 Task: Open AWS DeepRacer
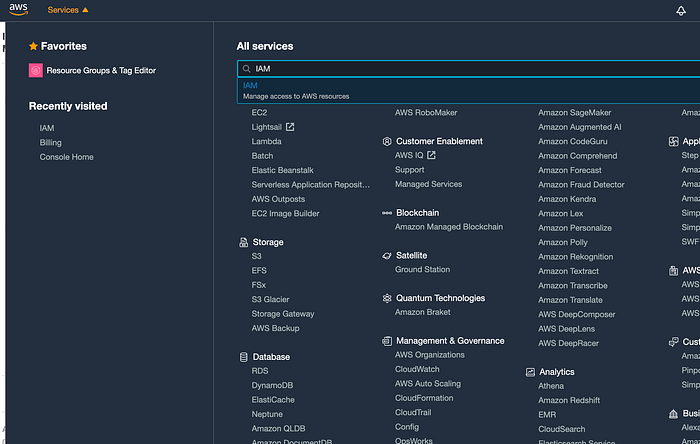568,343
